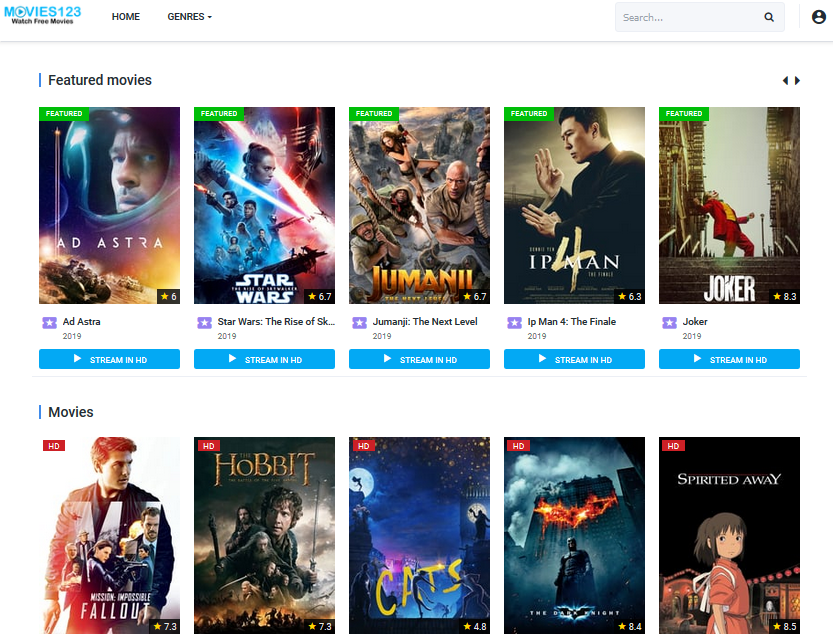Click the 2019 year under Ad Astra
The width and height of the screenshot is (833, 635).
coord(72,336)
